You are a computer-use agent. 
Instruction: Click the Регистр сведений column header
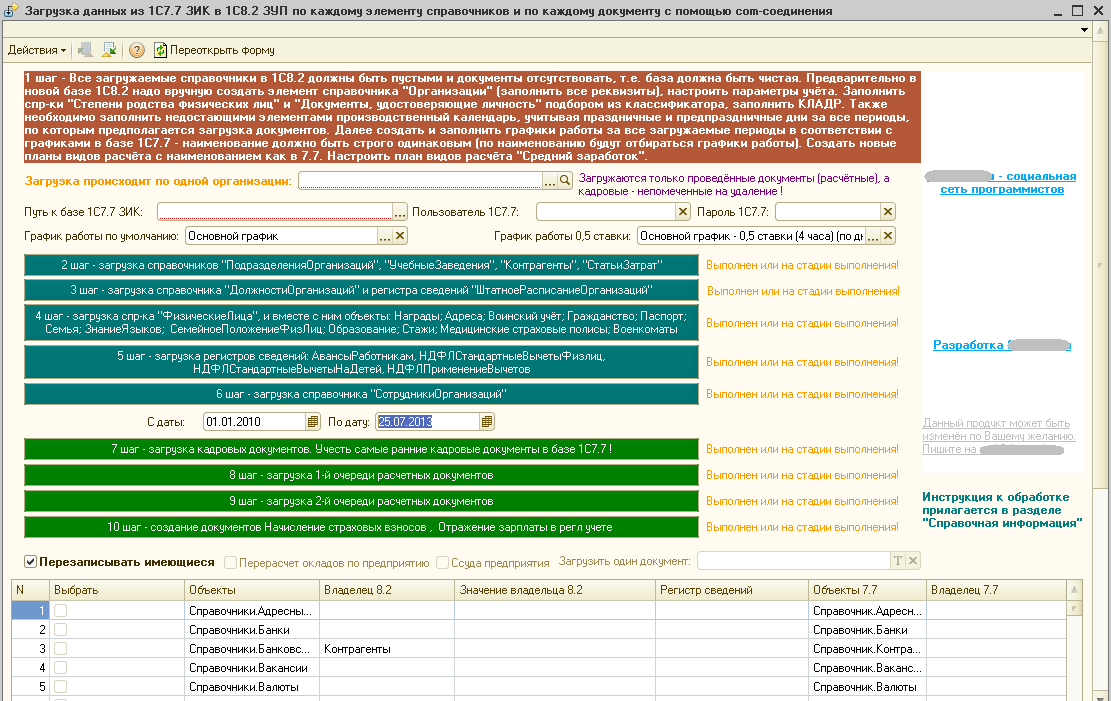pos(732,590)
